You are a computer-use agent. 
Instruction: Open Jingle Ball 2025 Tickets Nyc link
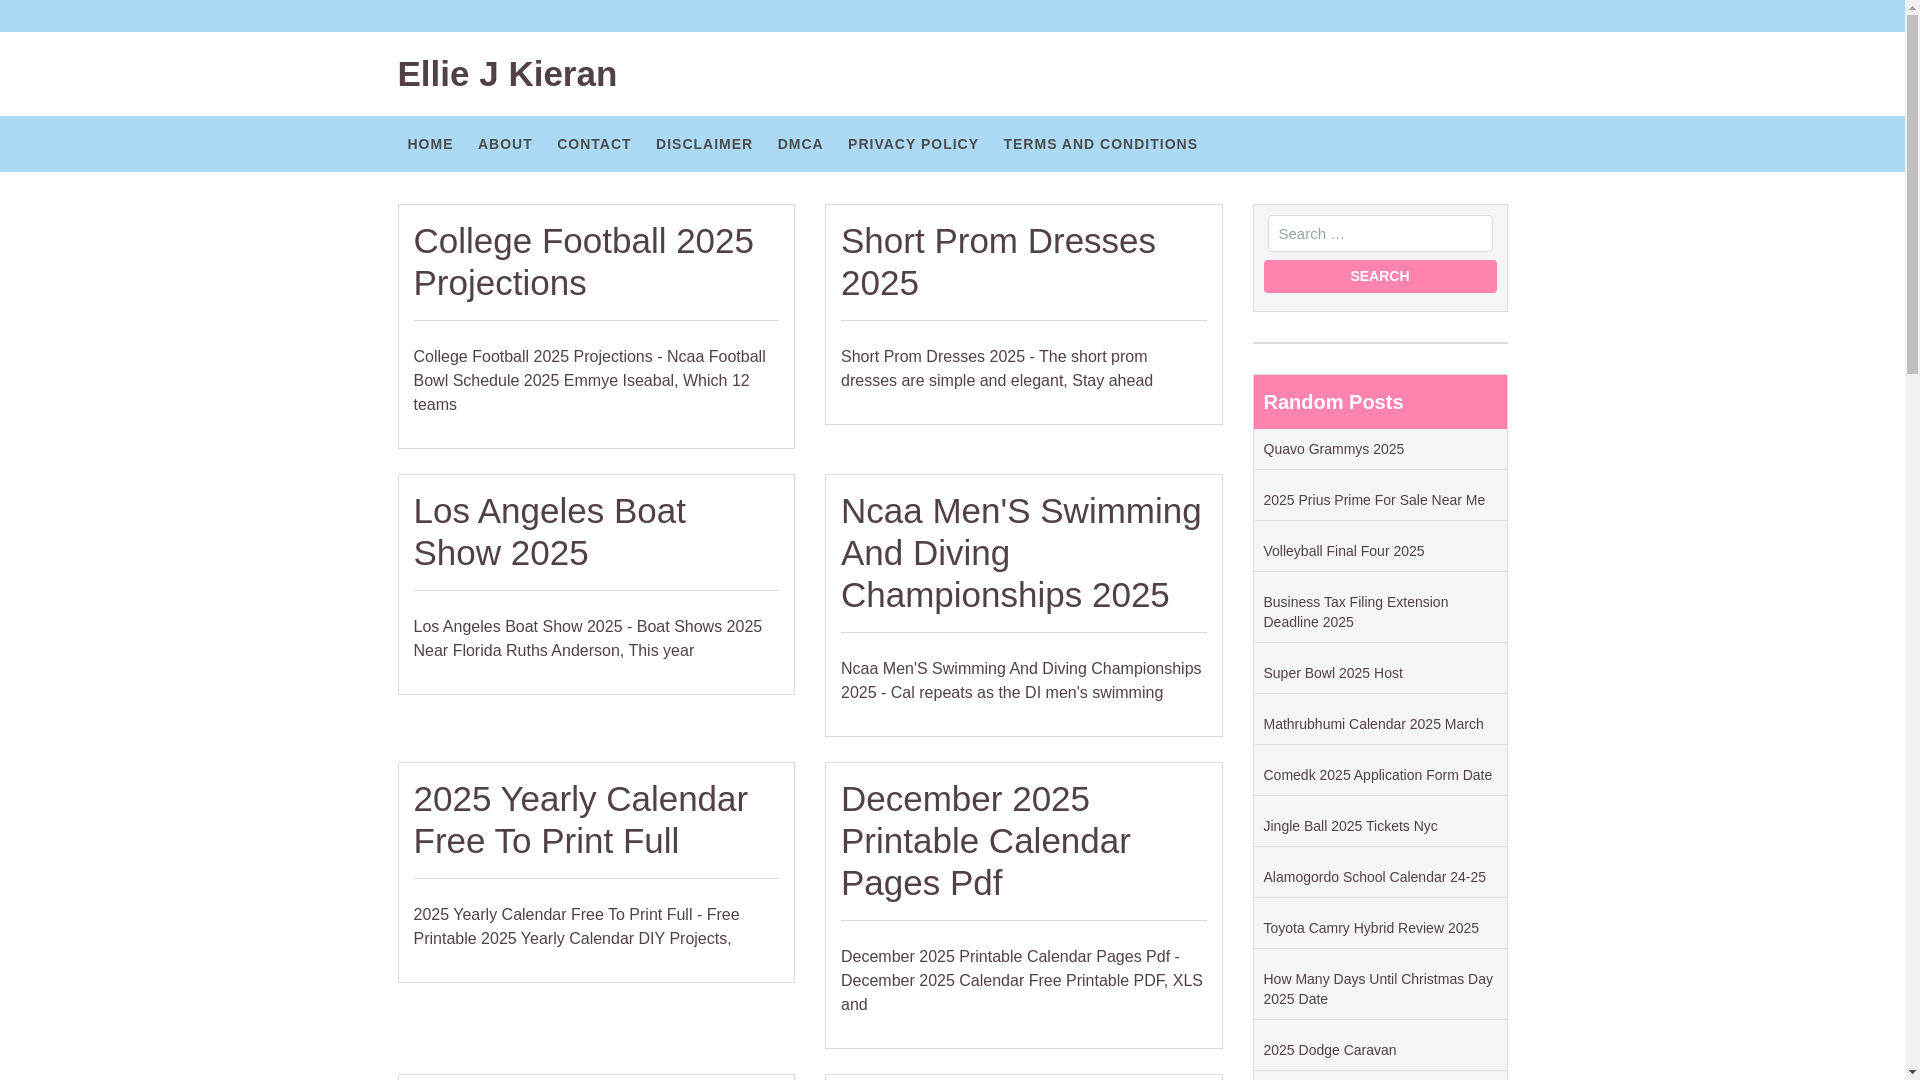click(x=1350, y=826)
